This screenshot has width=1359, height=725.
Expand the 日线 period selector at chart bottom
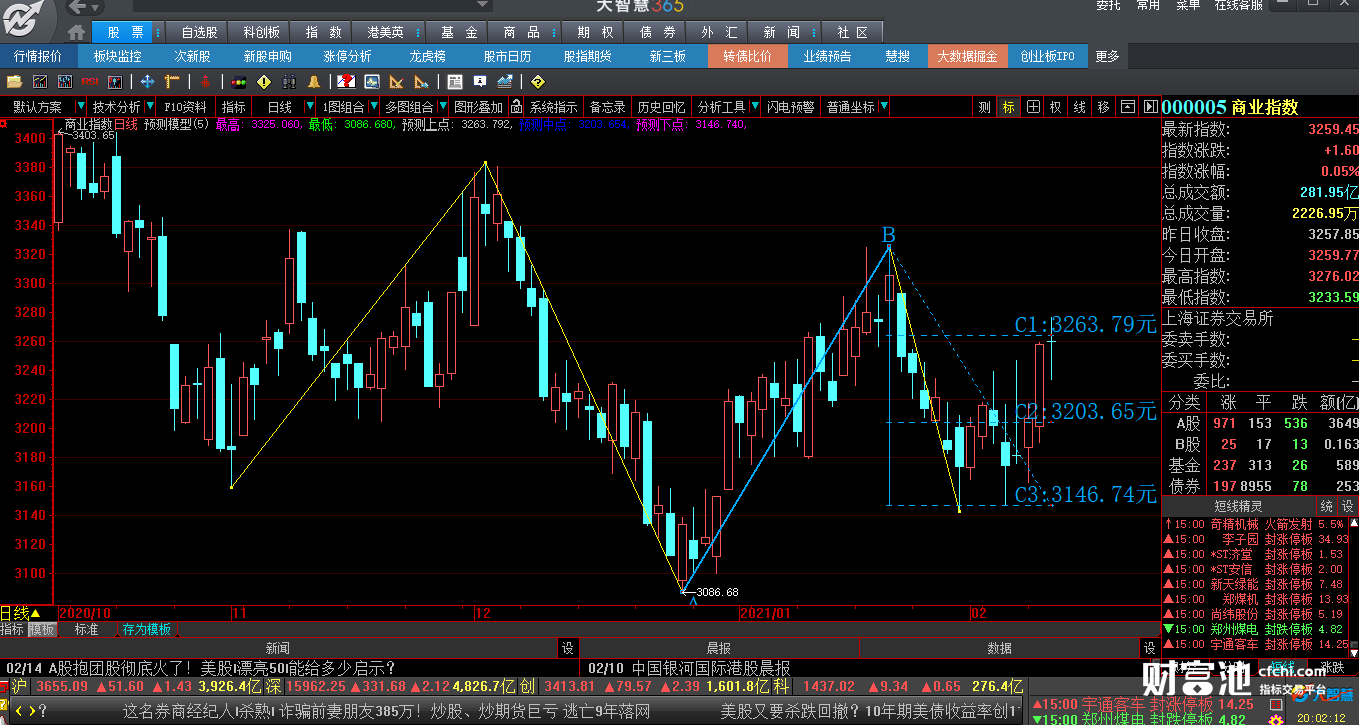click(35, 613)
